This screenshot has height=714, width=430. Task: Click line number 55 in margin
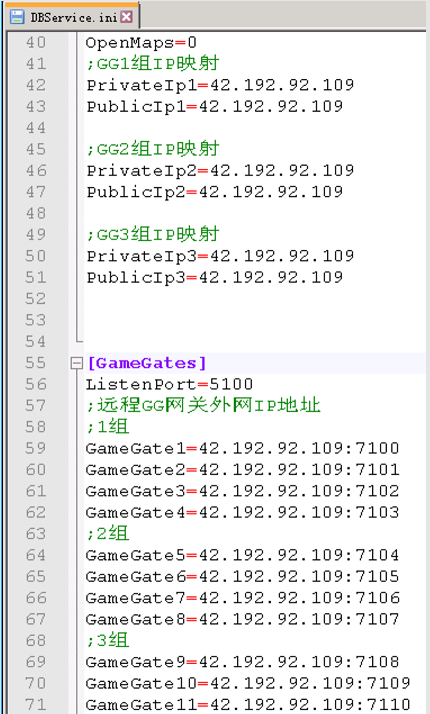[x=36, y=363]
